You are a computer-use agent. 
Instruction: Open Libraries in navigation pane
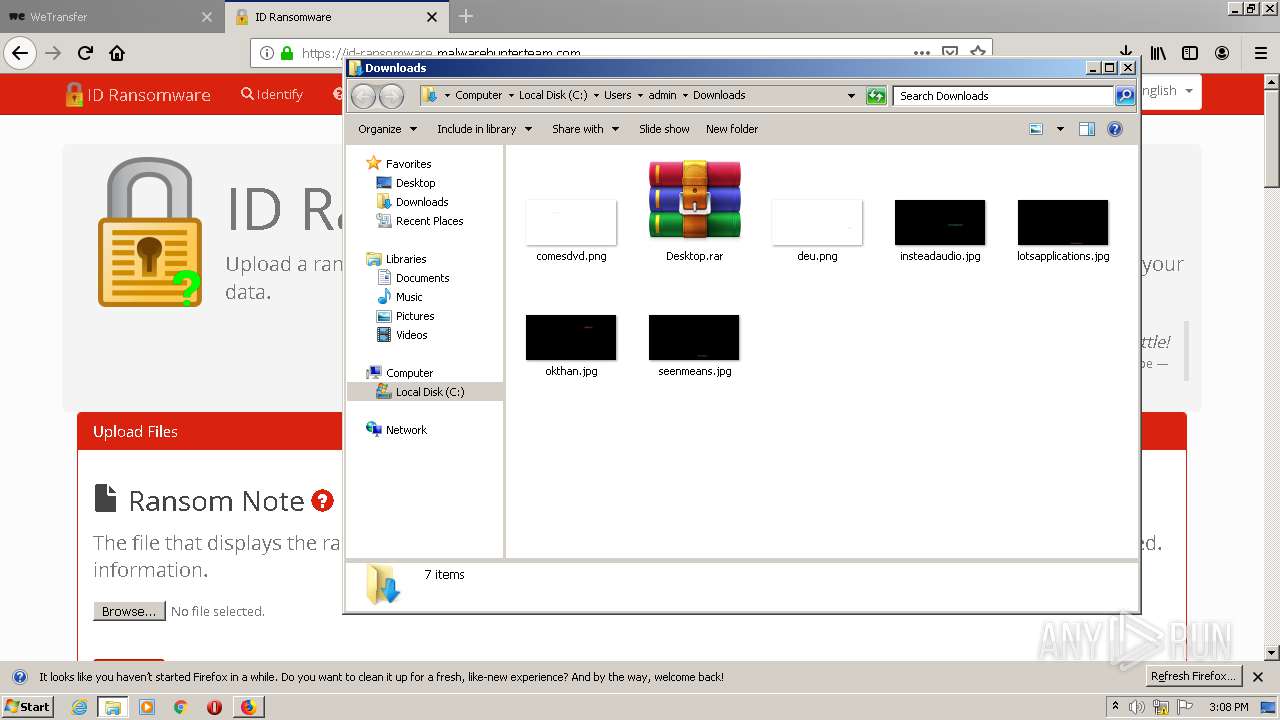(406, 259)
